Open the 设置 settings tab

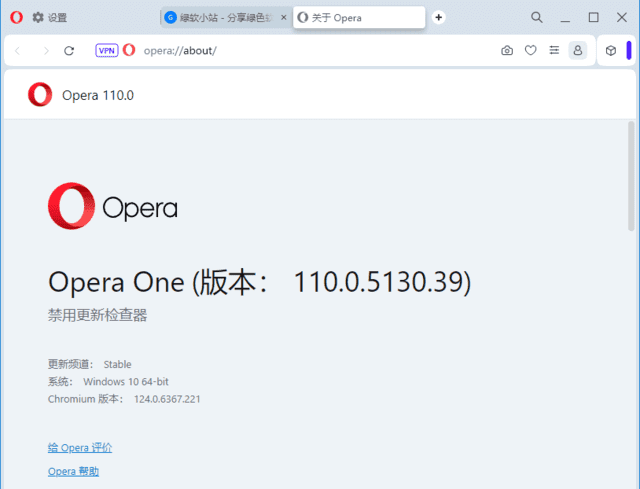point(49,18)
